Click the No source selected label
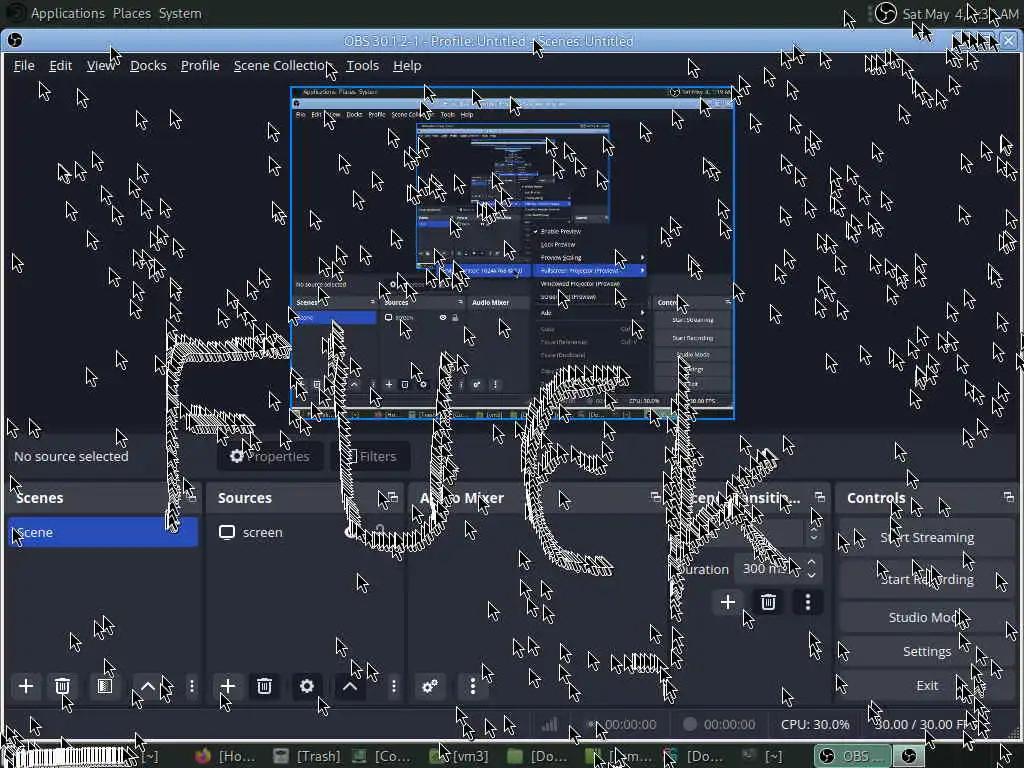 [71, 456]
